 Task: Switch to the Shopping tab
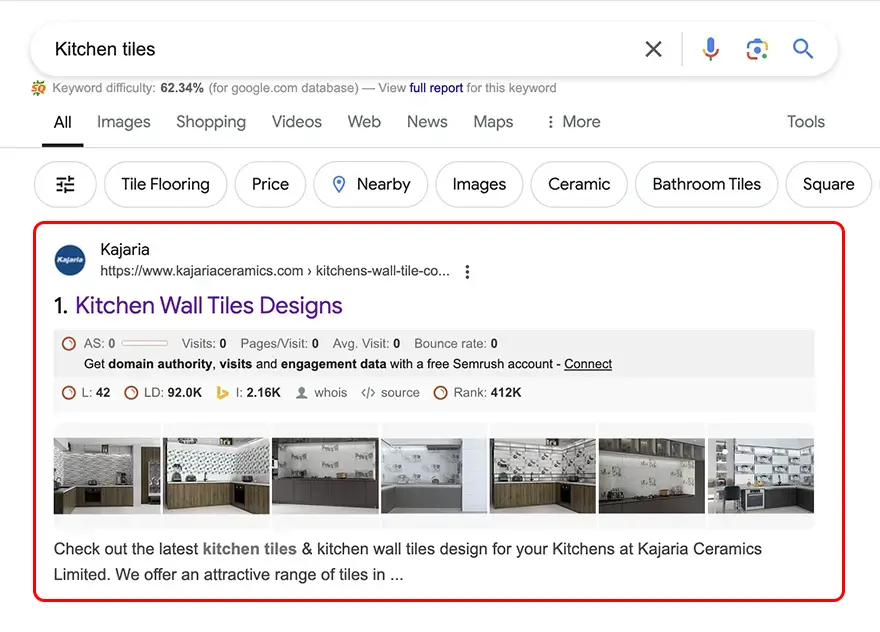(210, 122)
